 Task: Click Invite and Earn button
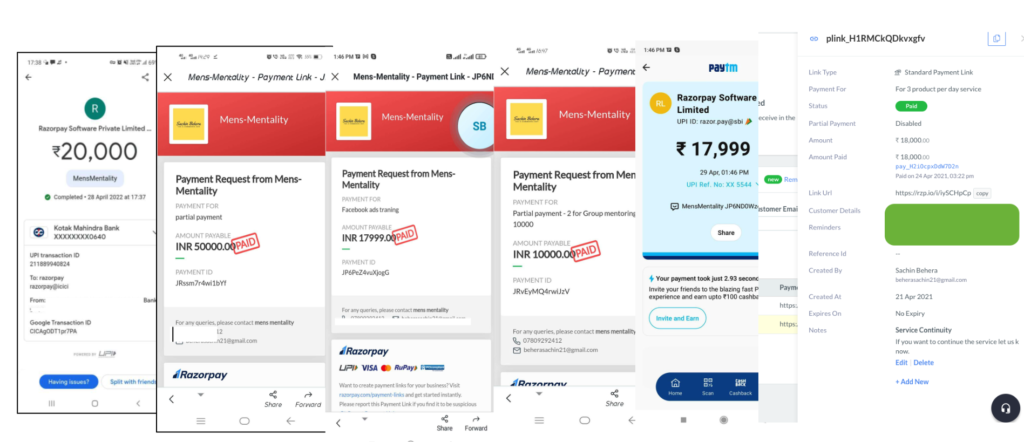677,318
